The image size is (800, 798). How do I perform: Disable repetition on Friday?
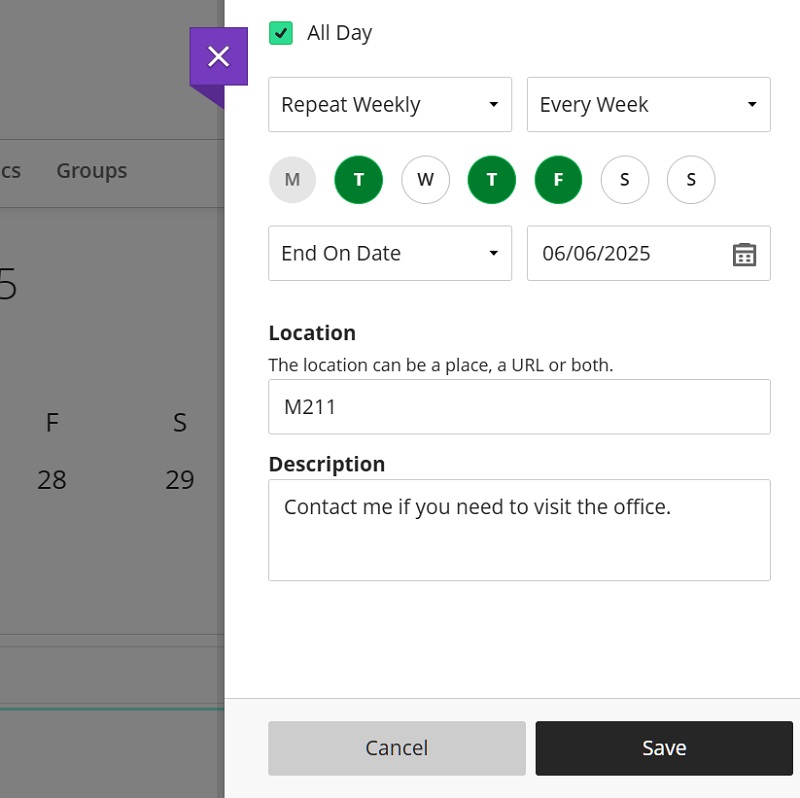(558, 179)
